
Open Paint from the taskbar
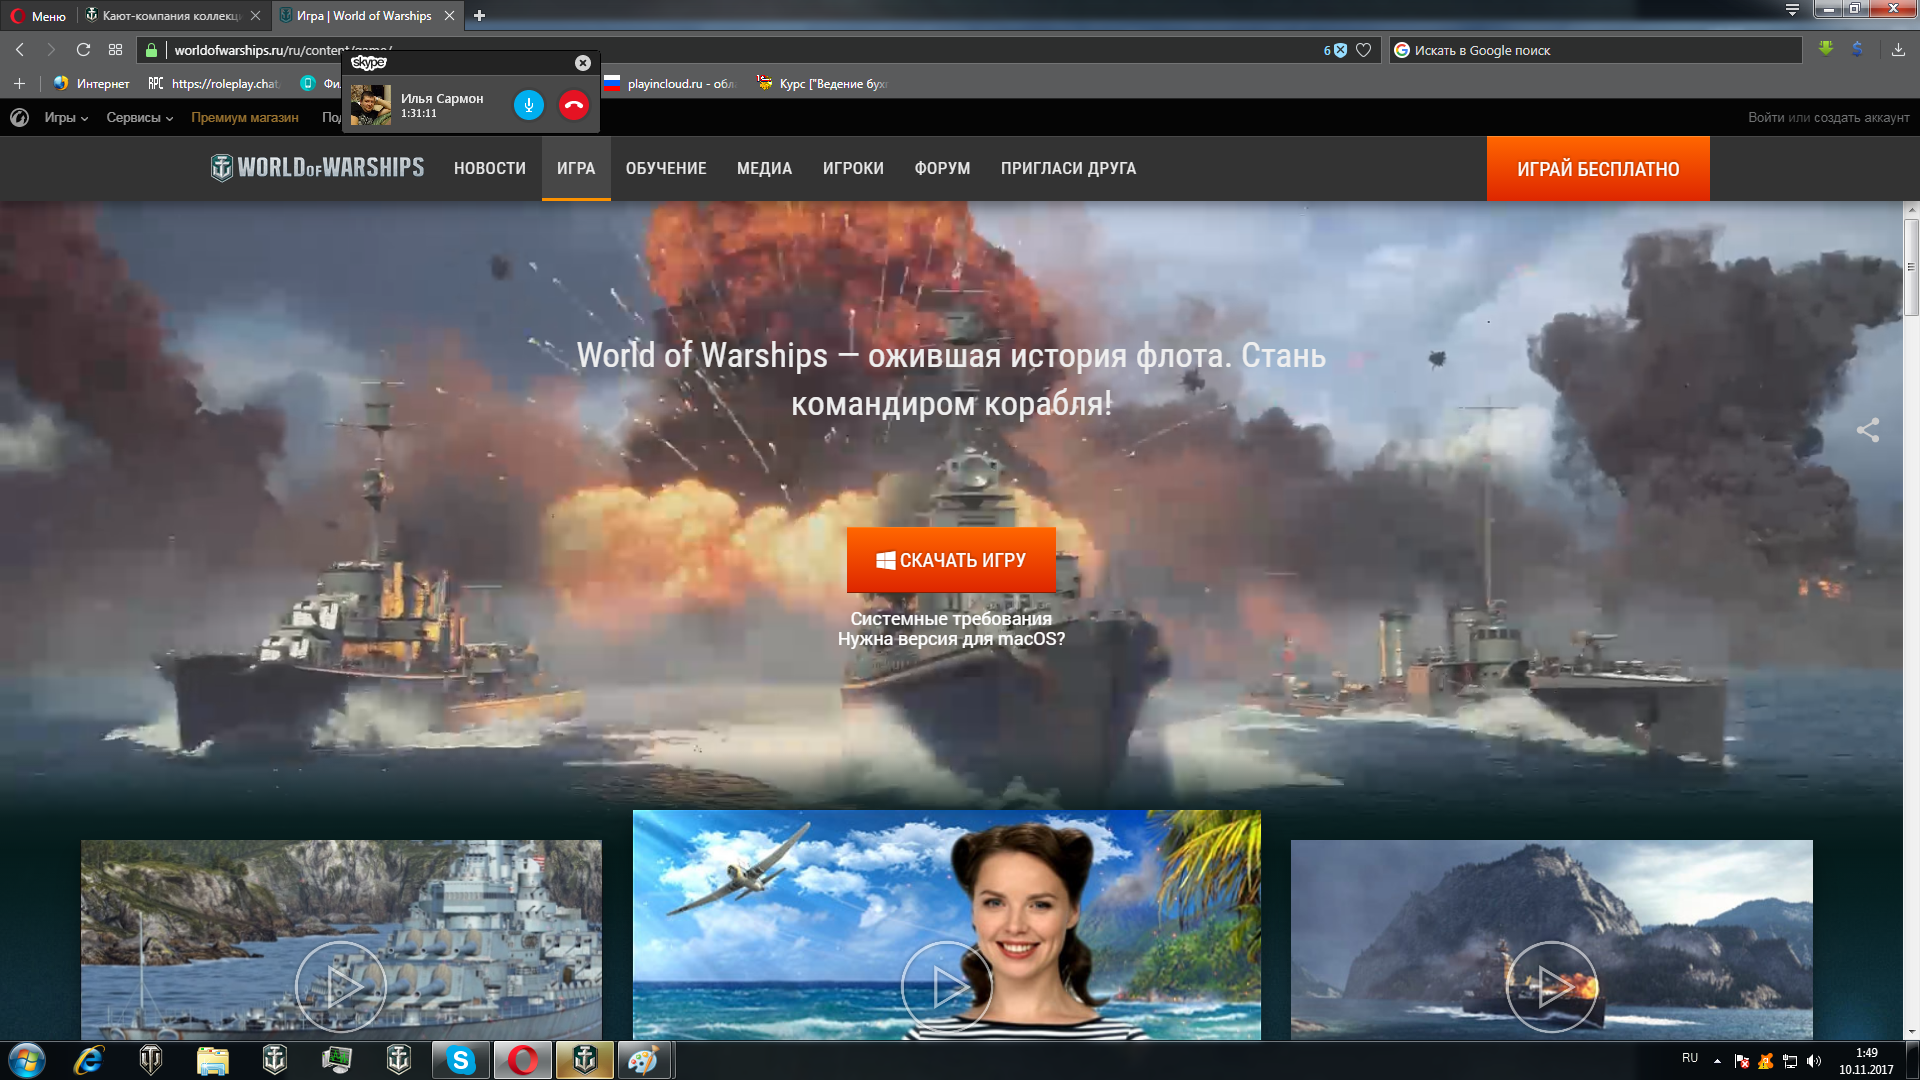[643, 1060]
